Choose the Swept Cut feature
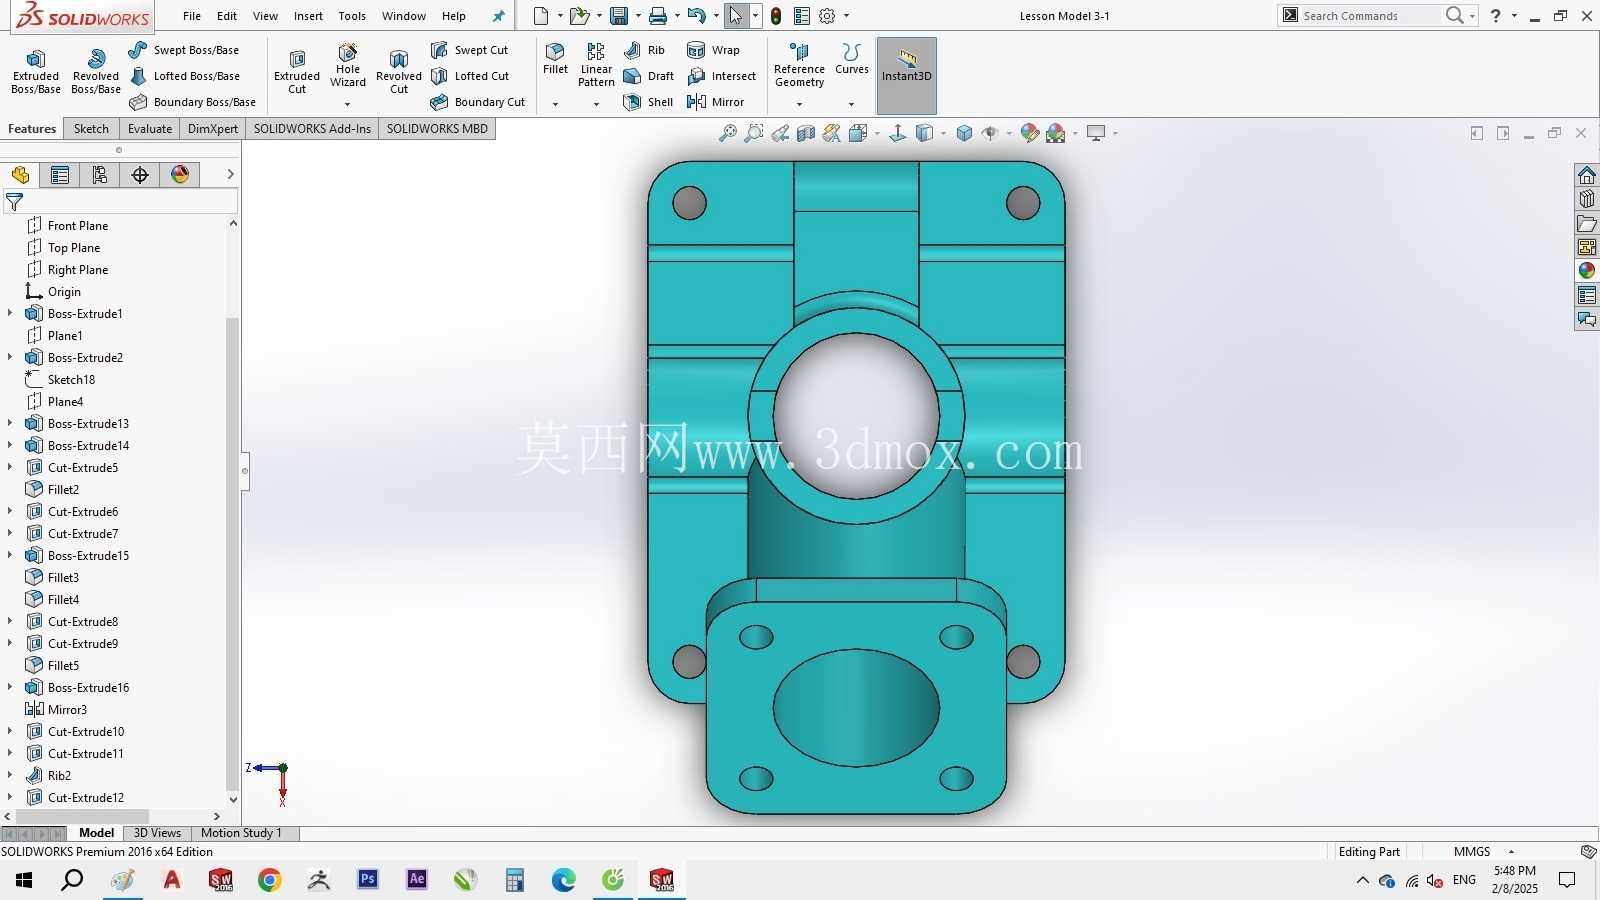1600x900 pixels. [x=469, y=50]
